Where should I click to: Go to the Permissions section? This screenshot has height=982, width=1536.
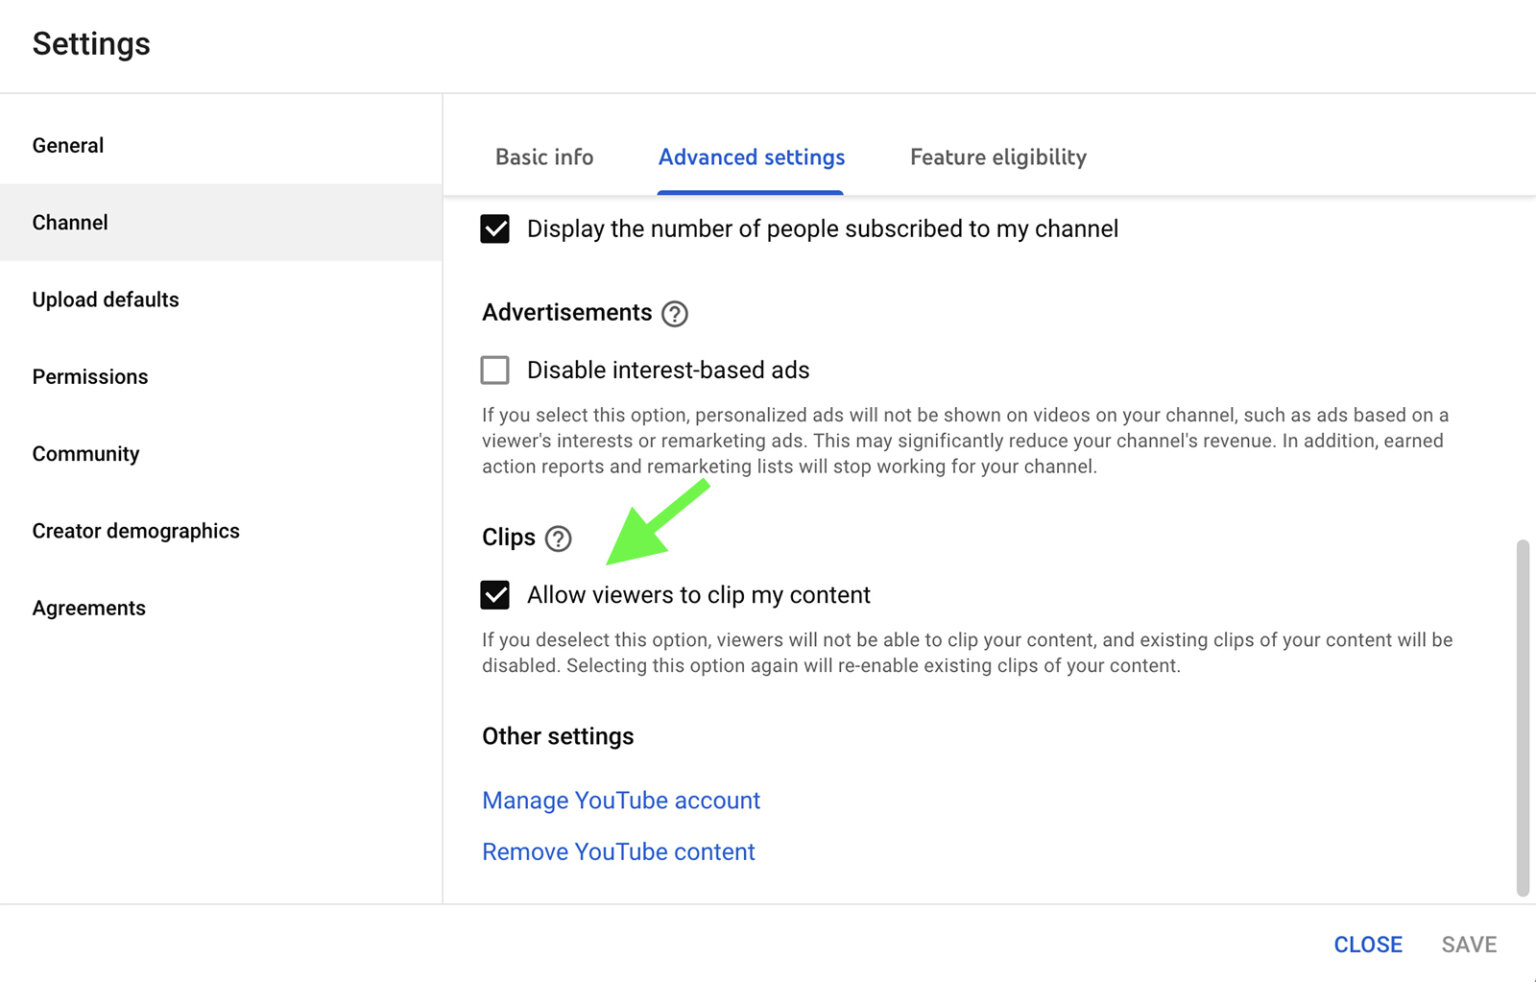coord(90,376)
